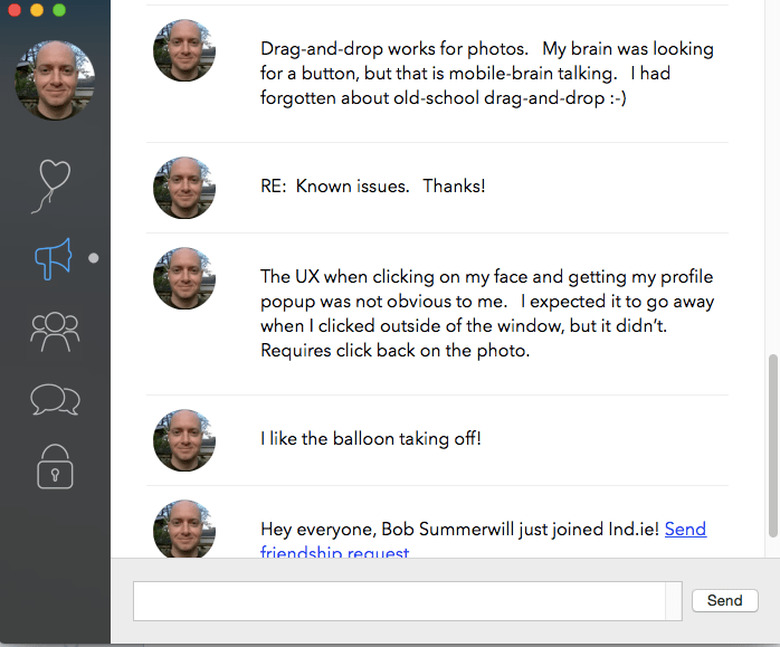
Task: Click the heart balloon icon
Action: coord(53,182)
